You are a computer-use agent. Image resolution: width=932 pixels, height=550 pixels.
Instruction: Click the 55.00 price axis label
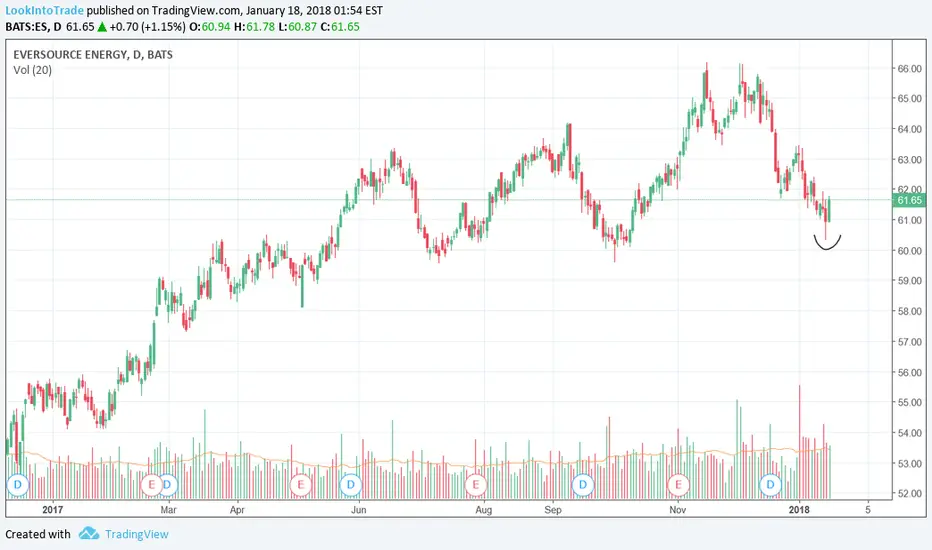point(910,403)
